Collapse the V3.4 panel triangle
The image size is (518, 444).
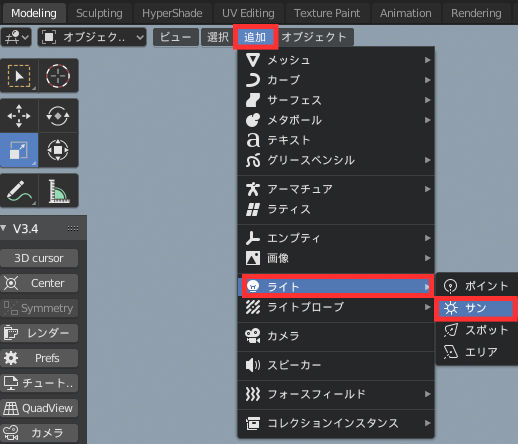[x=4, y=228]
